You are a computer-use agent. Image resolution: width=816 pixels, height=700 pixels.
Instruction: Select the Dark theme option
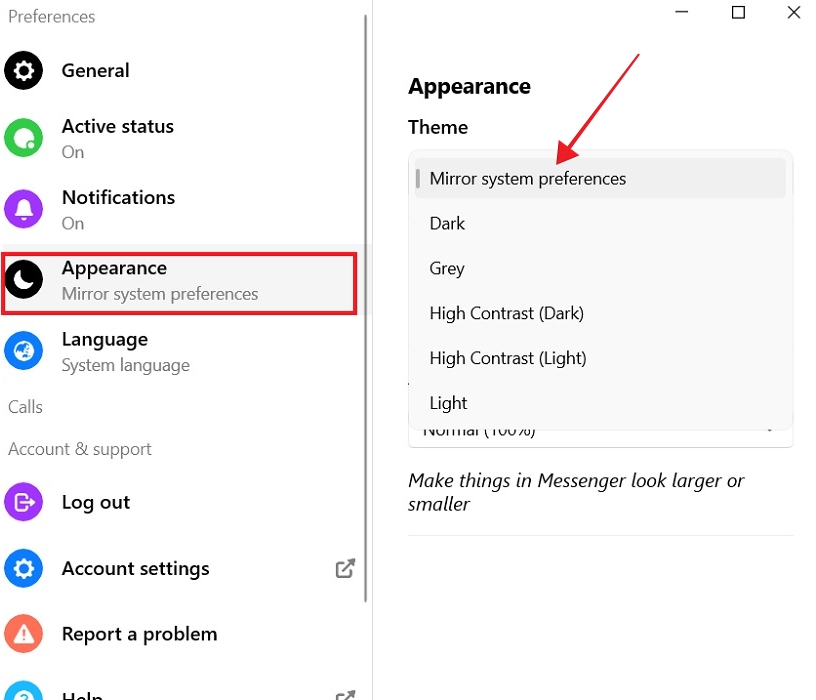coord(447,223)
